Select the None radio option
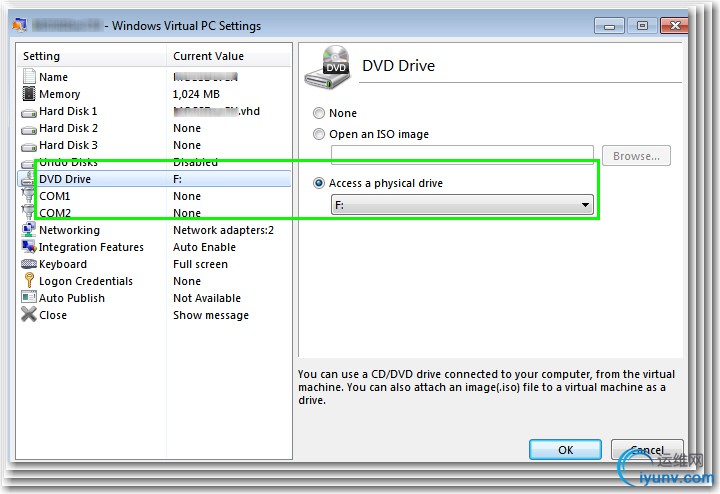This screenshot has width=720, height=494. tap(319, 113)
